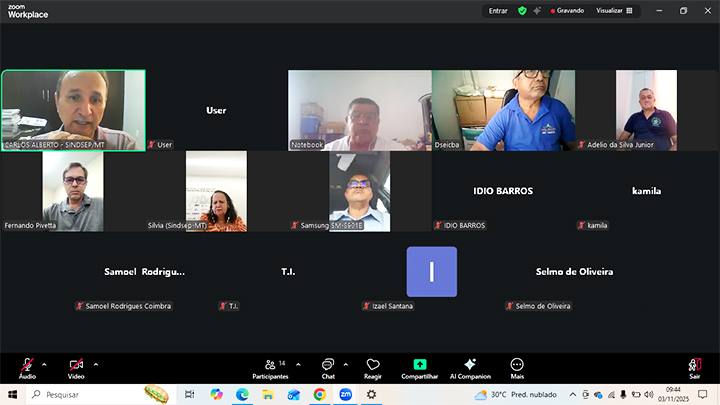Select Izael Santana's purple avatar tile

pos(431,272)
